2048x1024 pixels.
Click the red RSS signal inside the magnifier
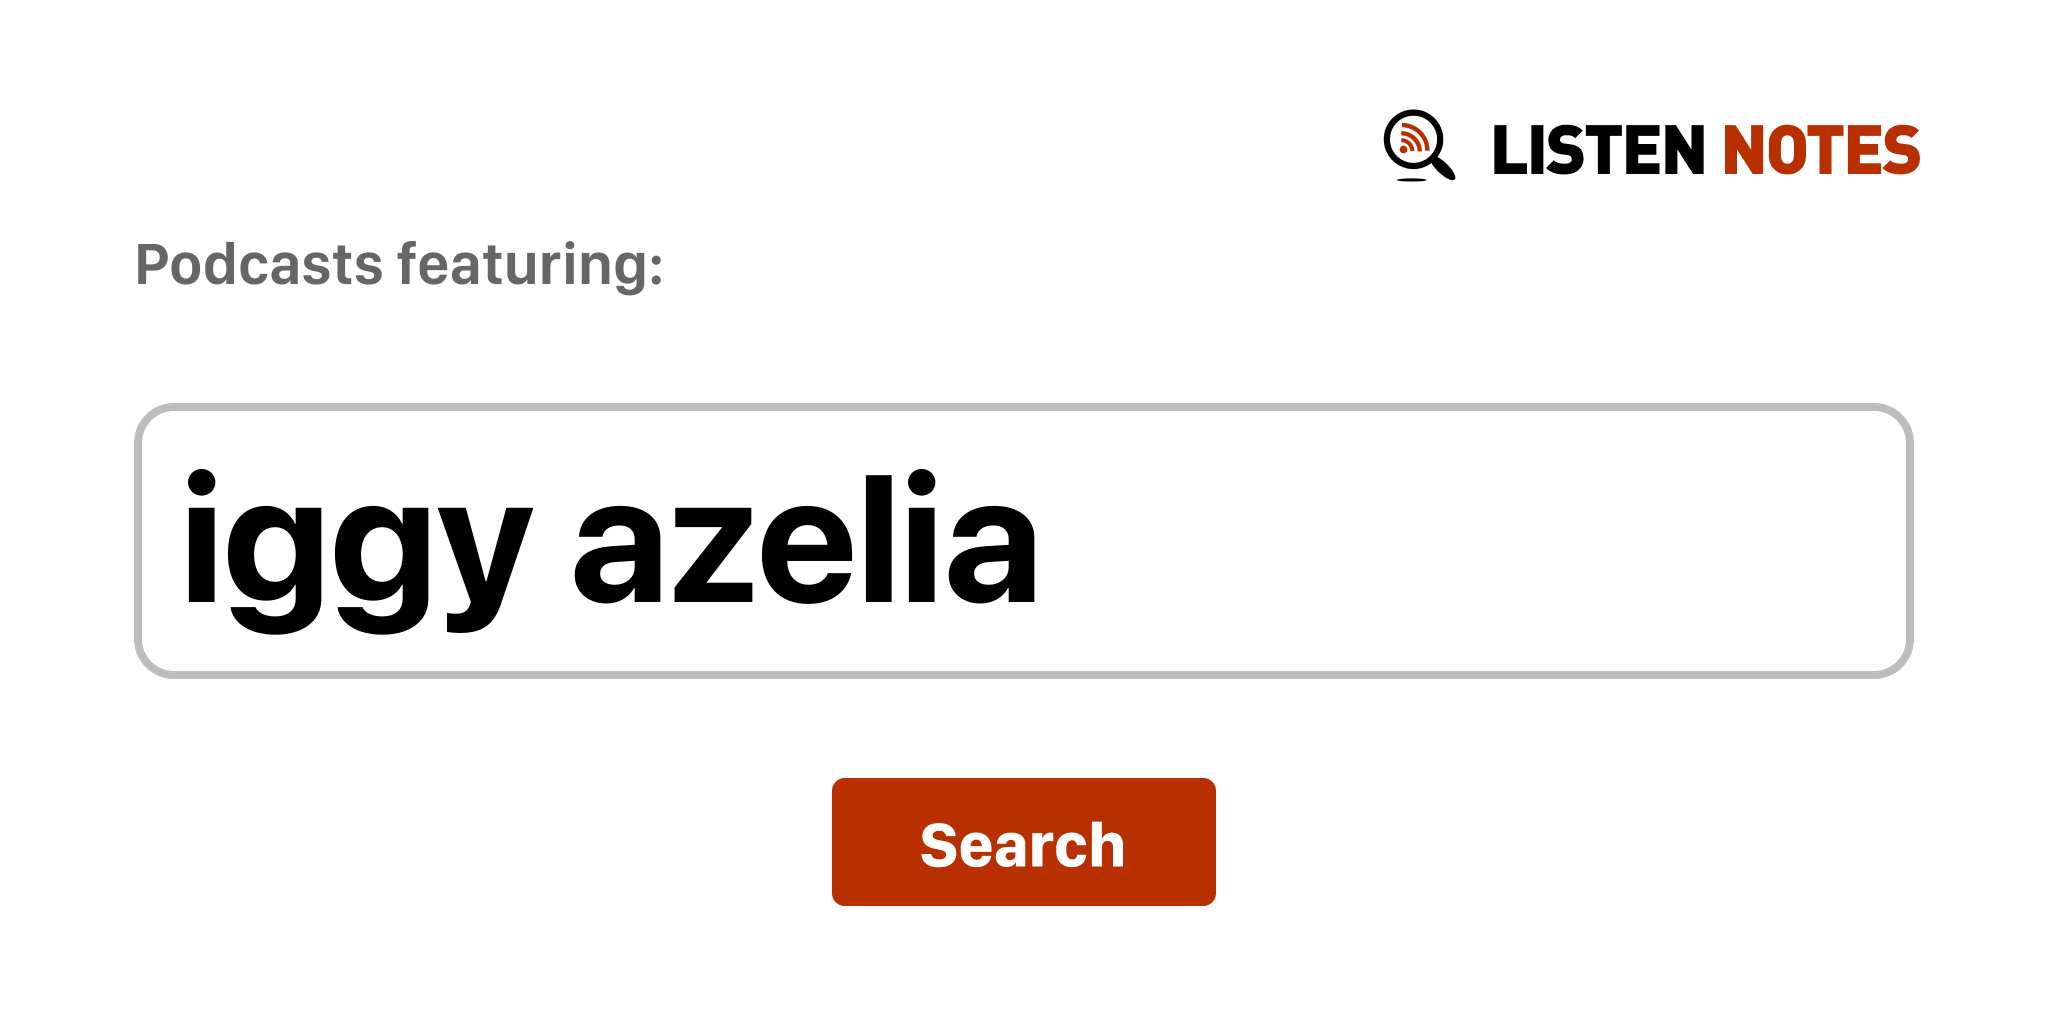click(x=1413, y=139)
